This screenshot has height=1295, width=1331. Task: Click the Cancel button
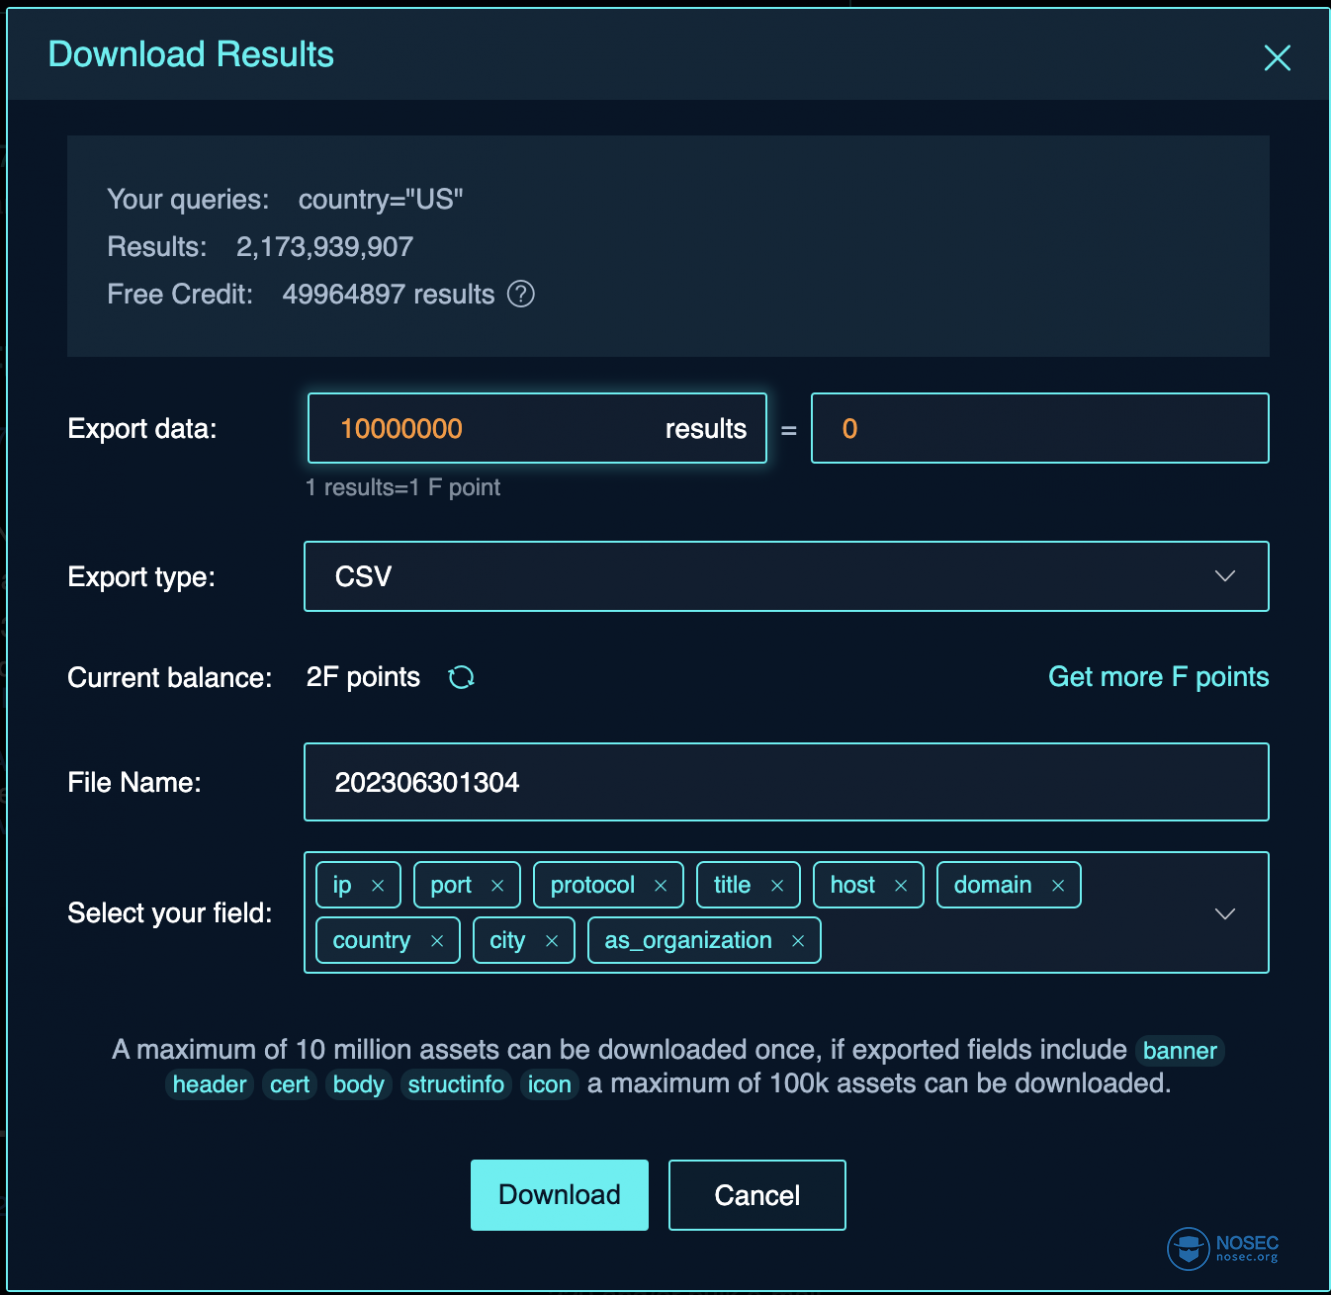point(757,1195)
